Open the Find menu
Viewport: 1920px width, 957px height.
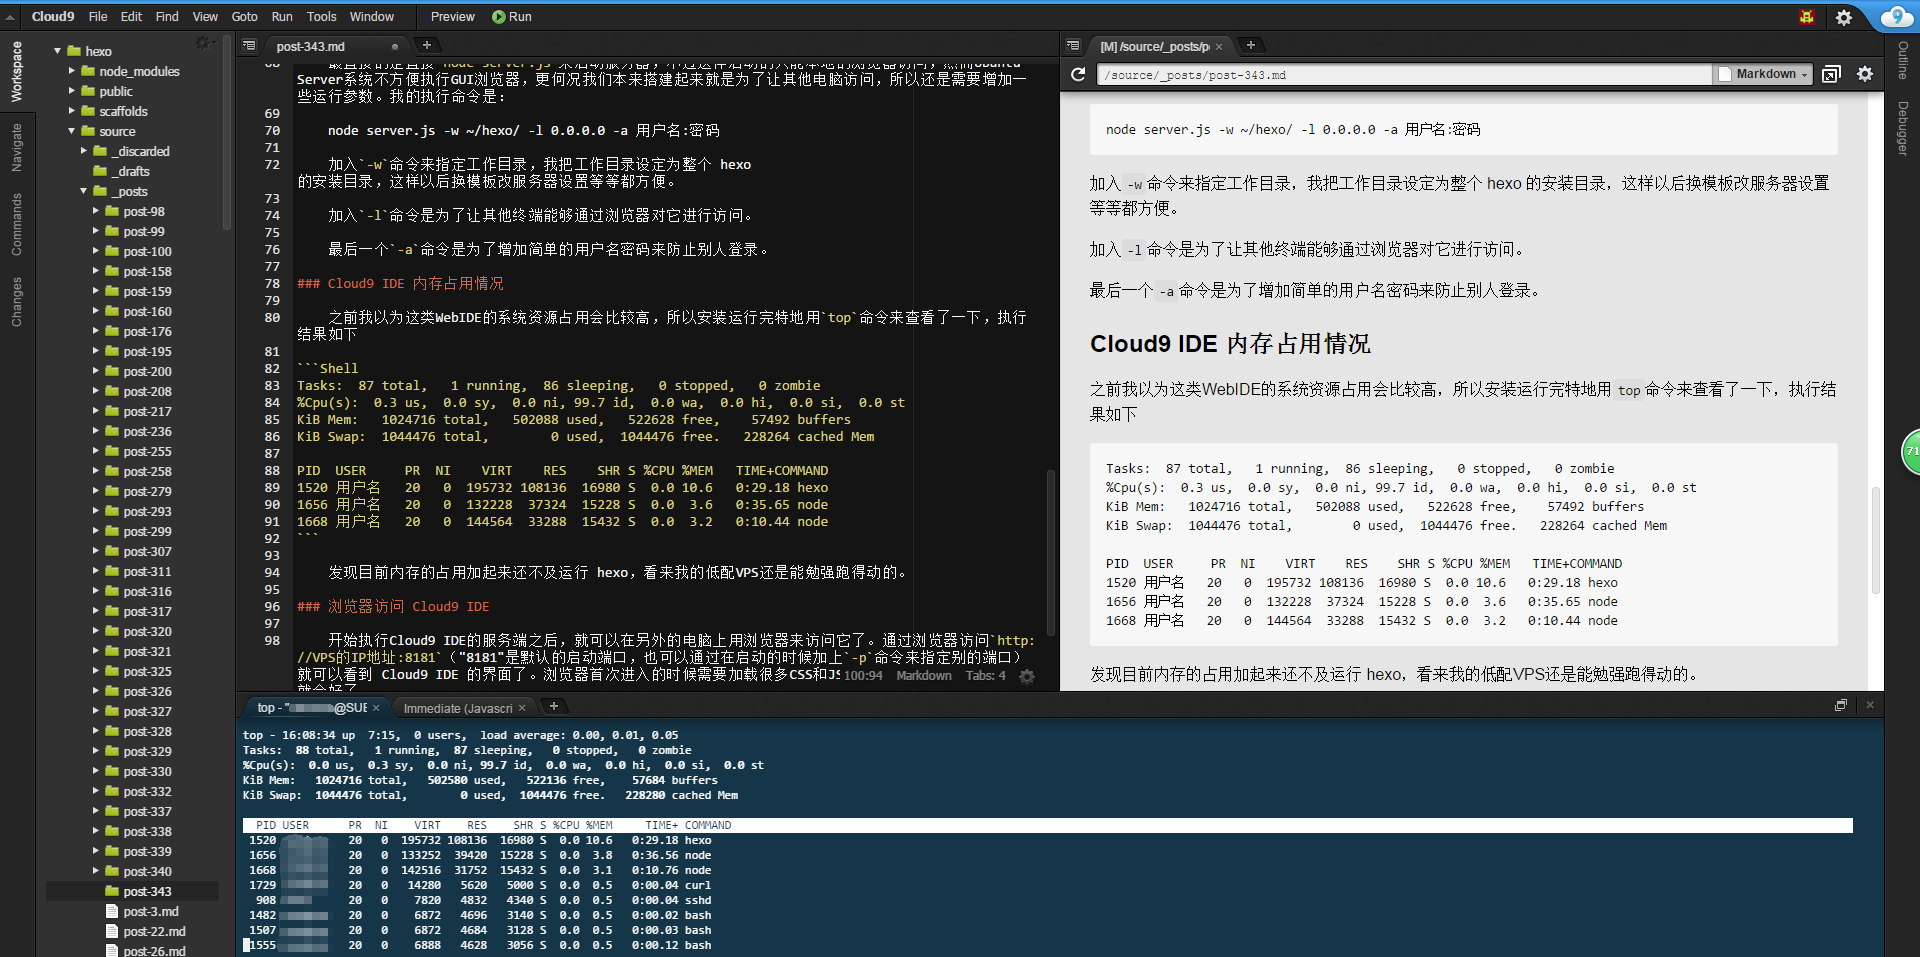pyautogui.click(x=167, y=17)
